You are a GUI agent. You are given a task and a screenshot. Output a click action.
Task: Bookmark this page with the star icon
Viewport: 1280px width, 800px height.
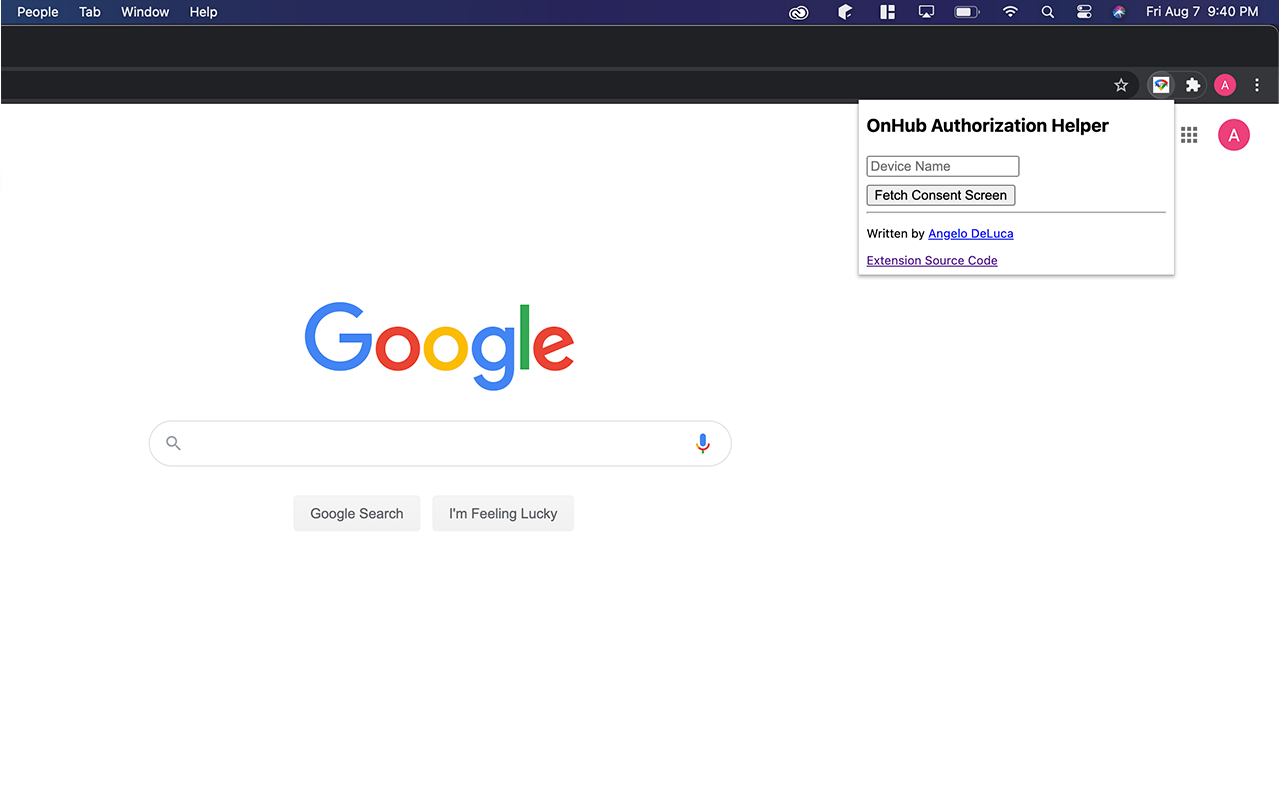pyautogui.click(x=1121, y=86)
